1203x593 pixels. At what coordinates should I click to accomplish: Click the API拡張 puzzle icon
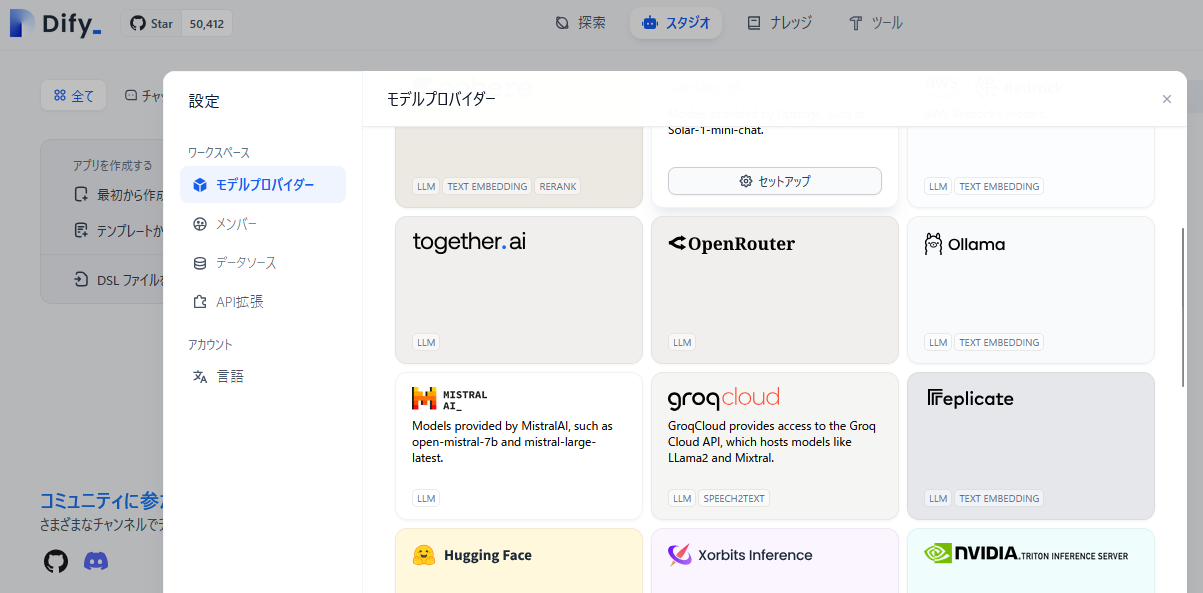pyautogui.click(x=200, y=302)
